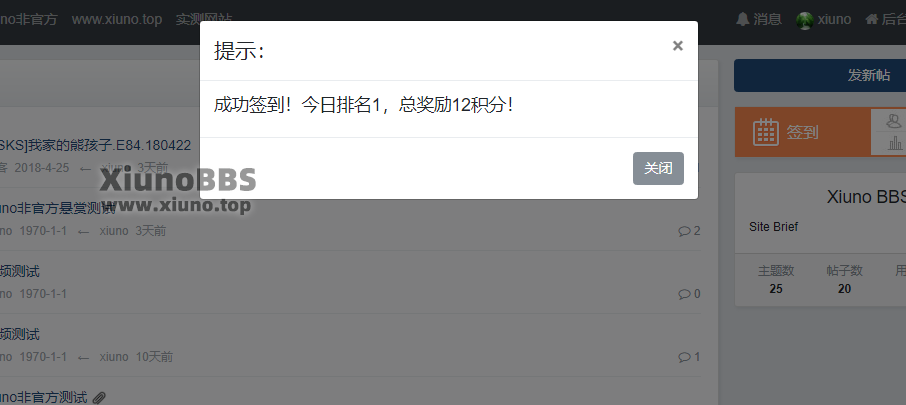The image size is (906, 405).
Task: Click the user icon beside 签到
Action: tap(894, 121)
